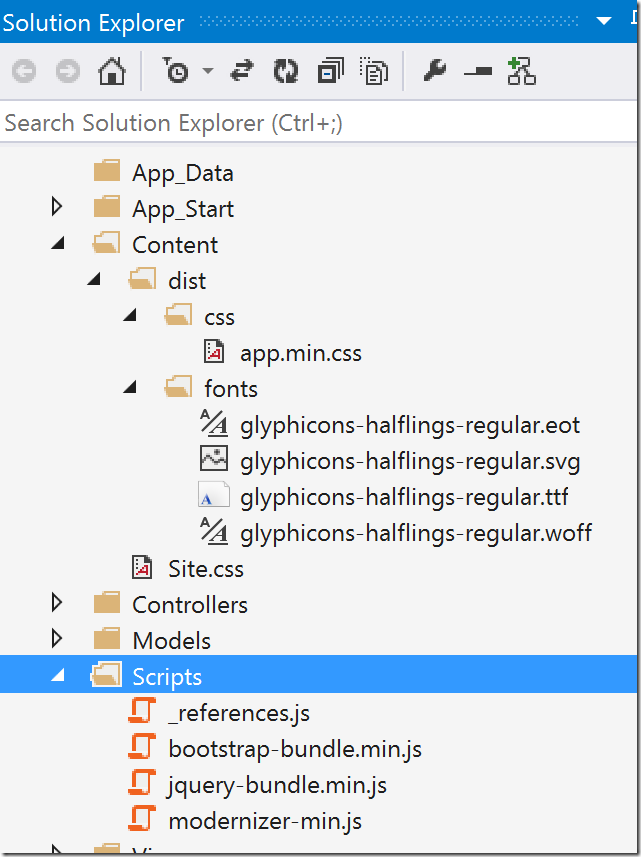Toggle the Show All Files icon

374,71
